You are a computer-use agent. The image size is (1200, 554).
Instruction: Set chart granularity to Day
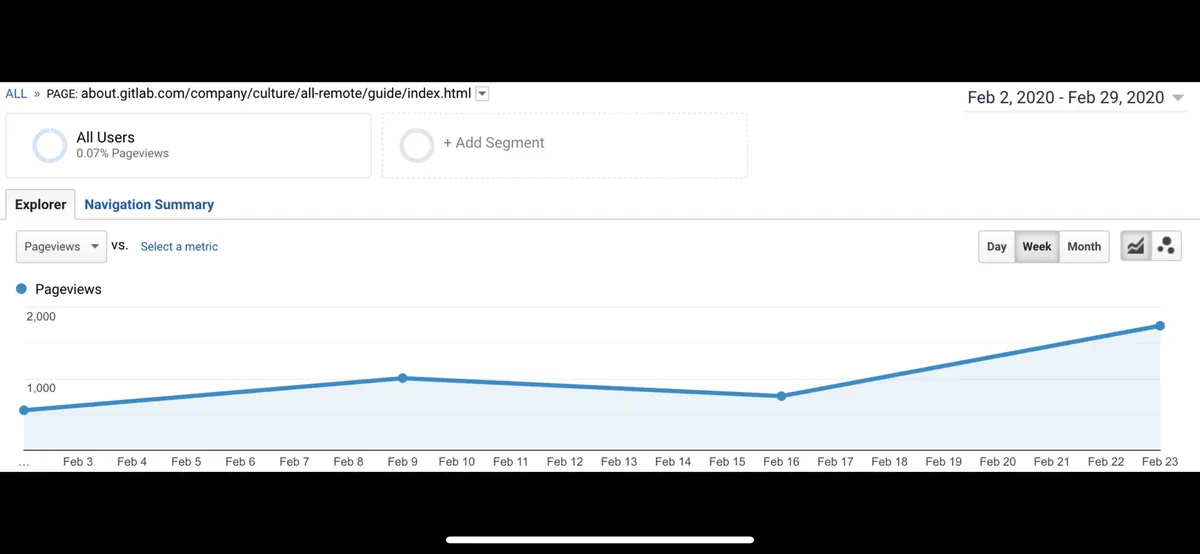point(997,246)
